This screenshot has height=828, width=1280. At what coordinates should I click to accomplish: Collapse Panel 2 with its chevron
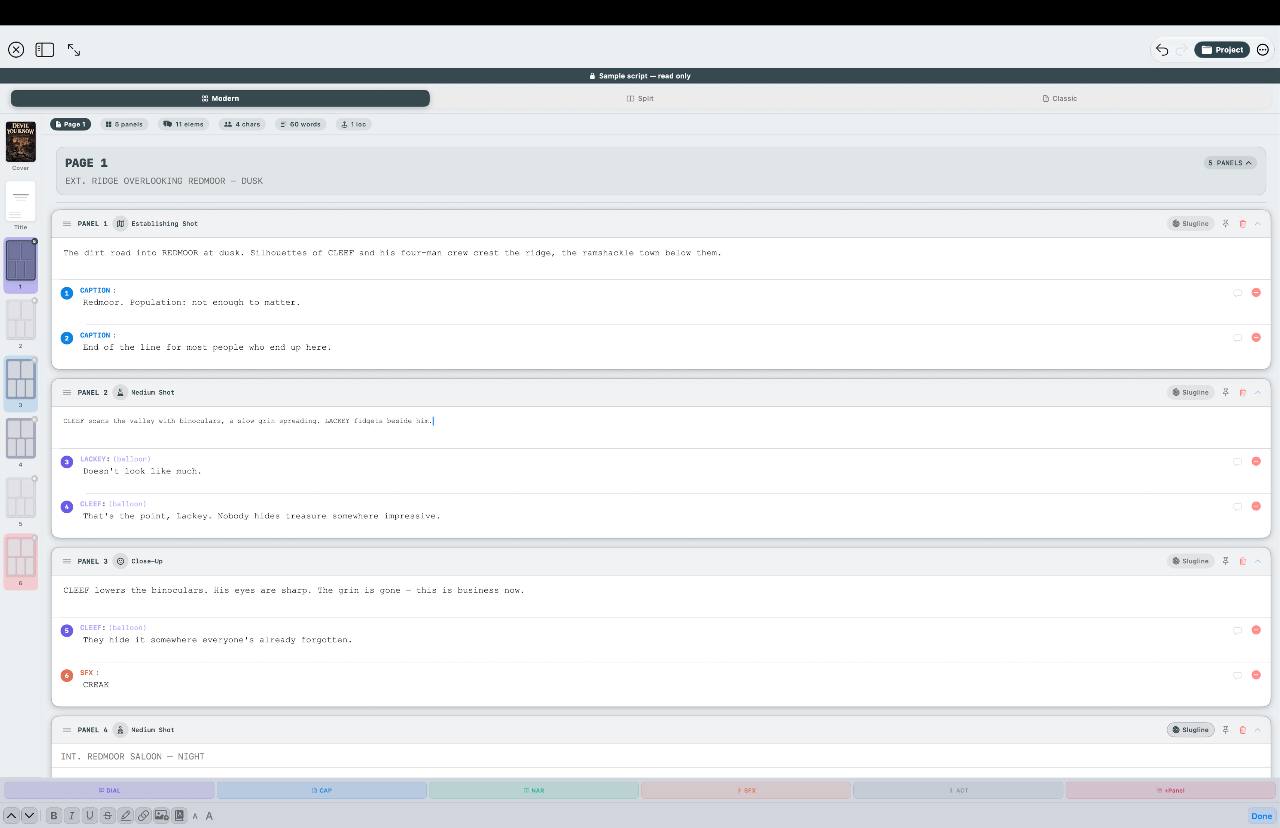click(1258, 392)
